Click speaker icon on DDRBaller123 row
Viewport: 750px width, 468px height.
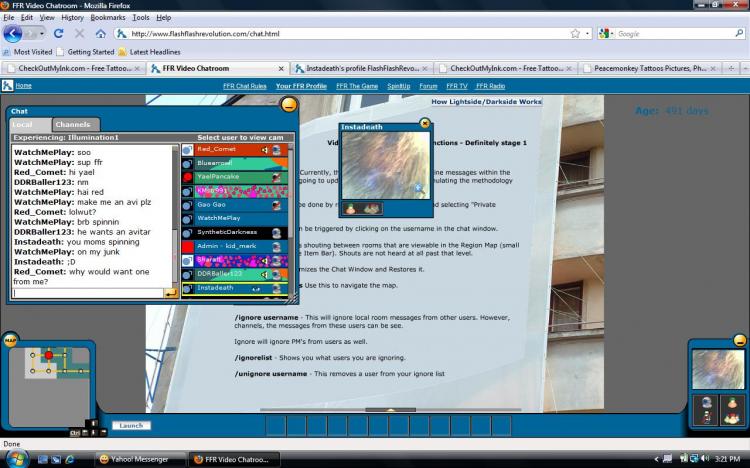click(265, 275)
